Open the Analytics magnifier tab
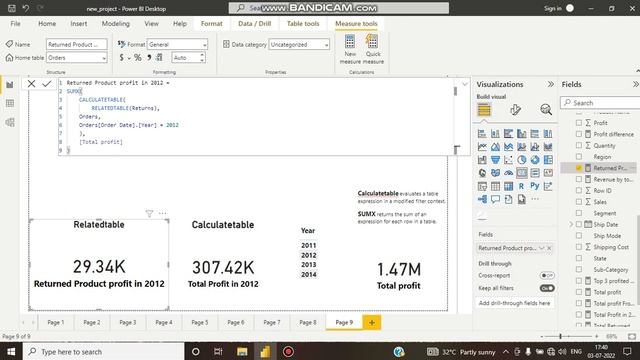Screen dimensions: 640x360 [x=546, y=110]
